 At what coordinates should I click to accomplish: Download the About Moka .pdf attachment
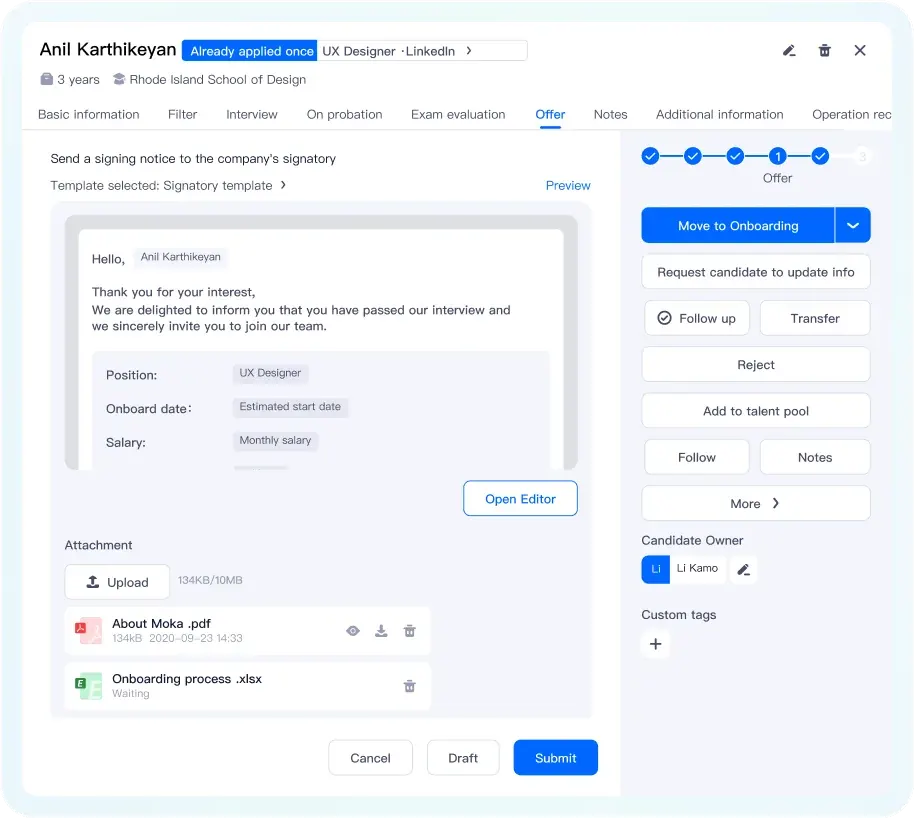tap(381, 631)
